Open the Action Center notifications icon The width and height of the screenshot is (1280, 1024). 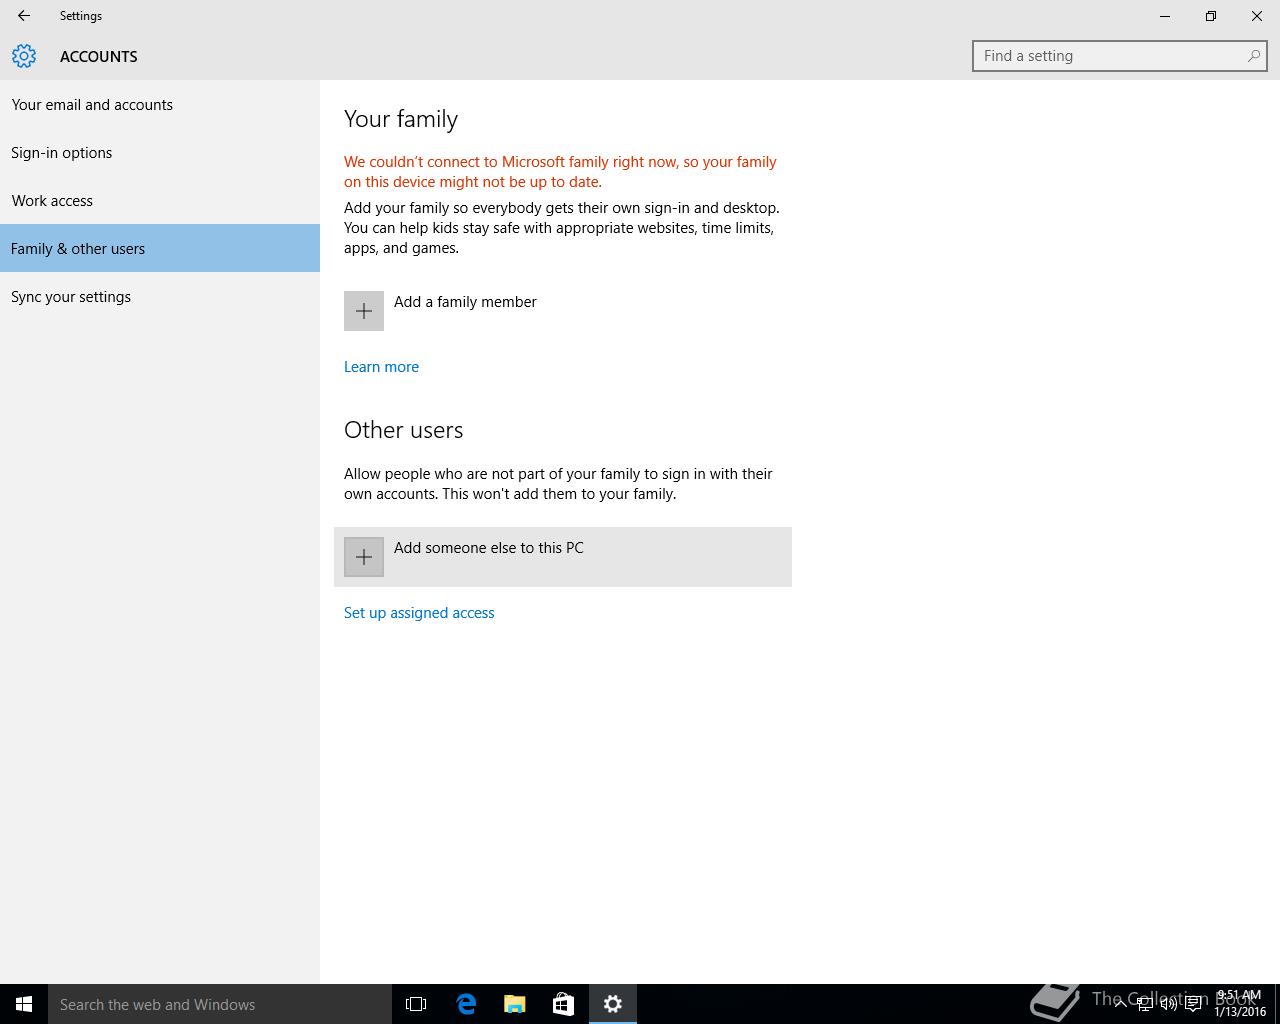(1193, 1004)
